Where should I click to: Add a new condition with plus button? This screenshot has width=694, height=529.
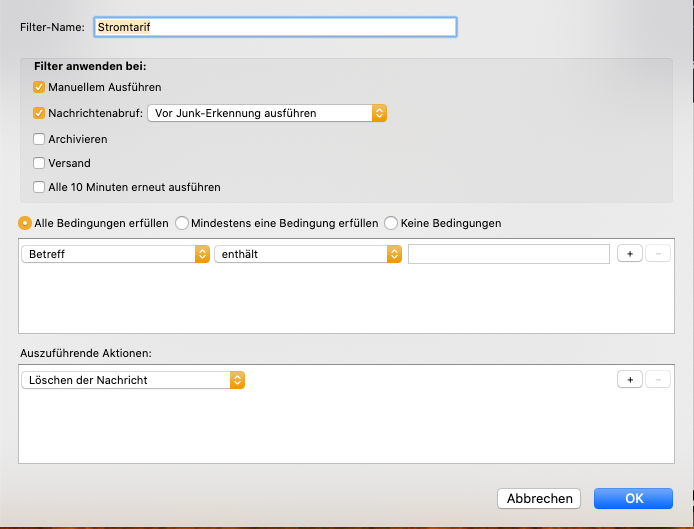click(x=629, y=254)
